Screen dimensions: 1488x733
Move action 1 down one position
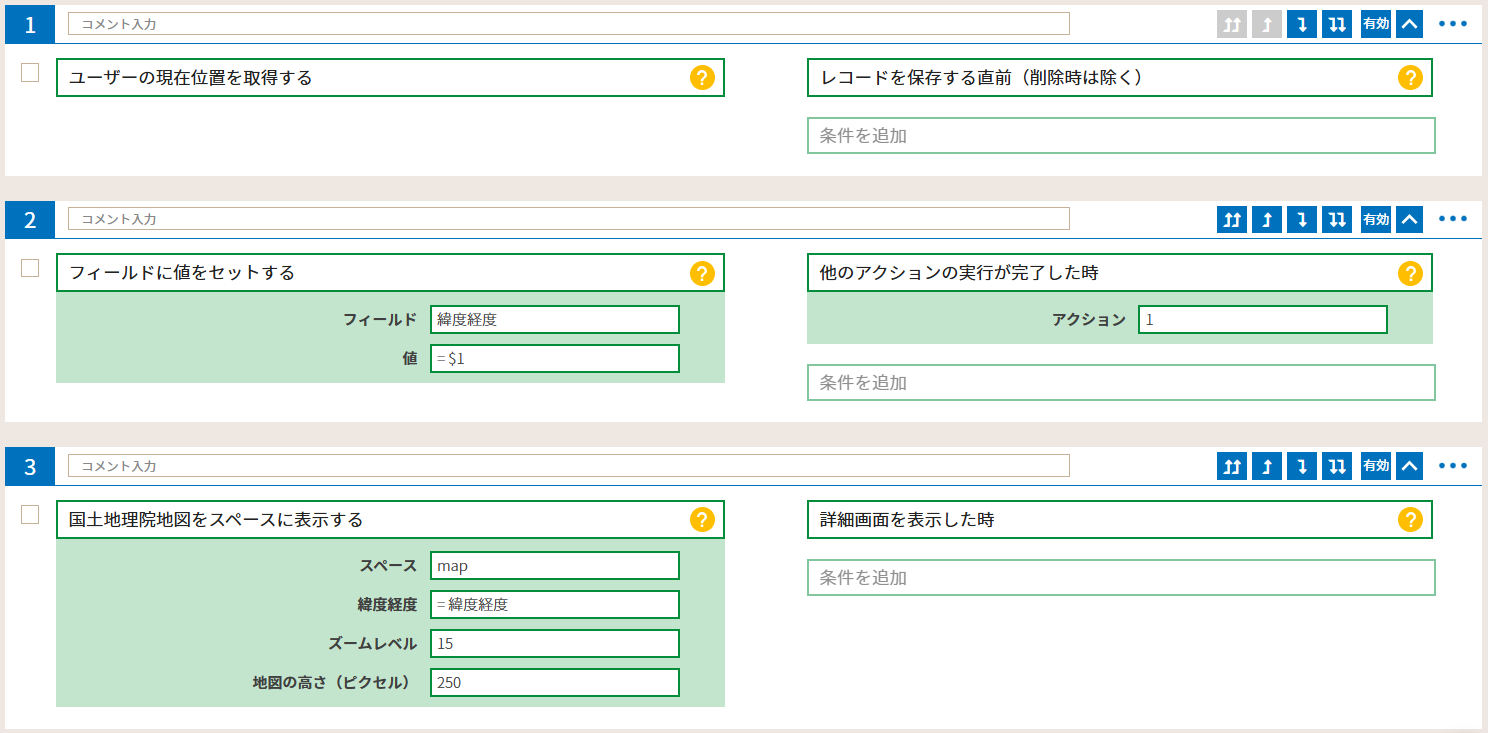click(1300, 25)
